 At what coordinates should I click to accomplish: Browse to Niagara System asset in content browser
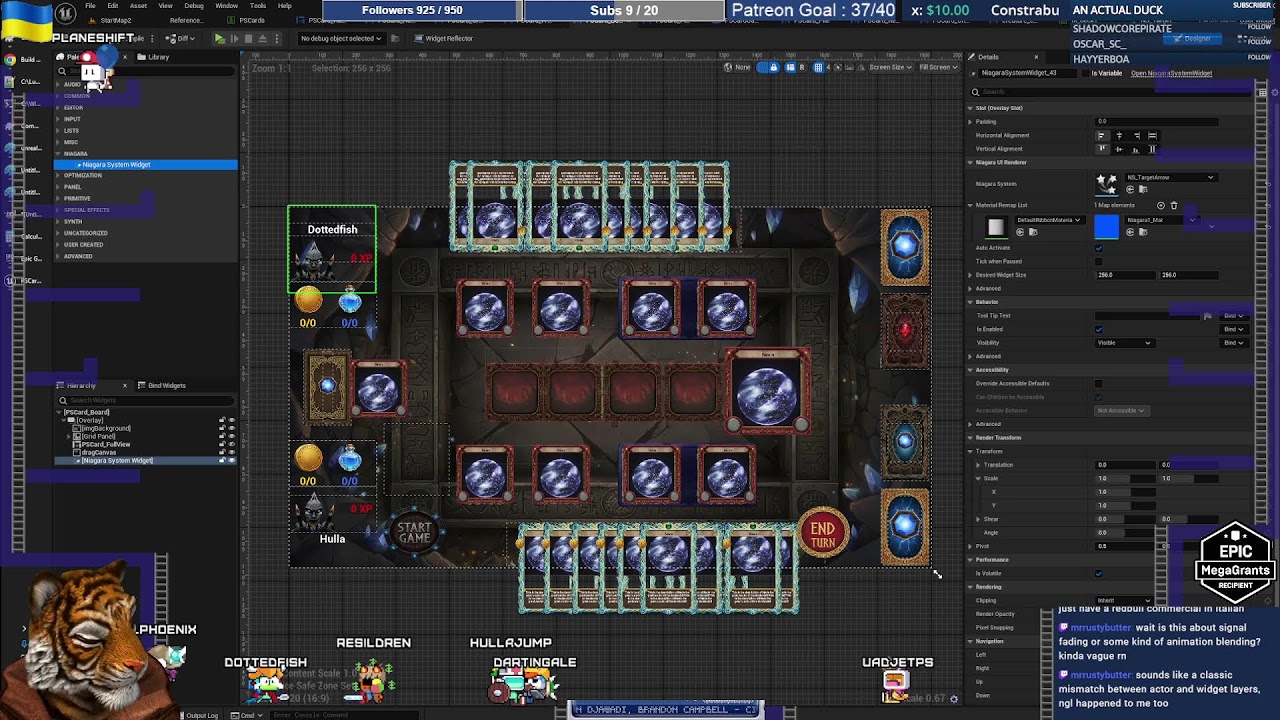pos(1142,189)
